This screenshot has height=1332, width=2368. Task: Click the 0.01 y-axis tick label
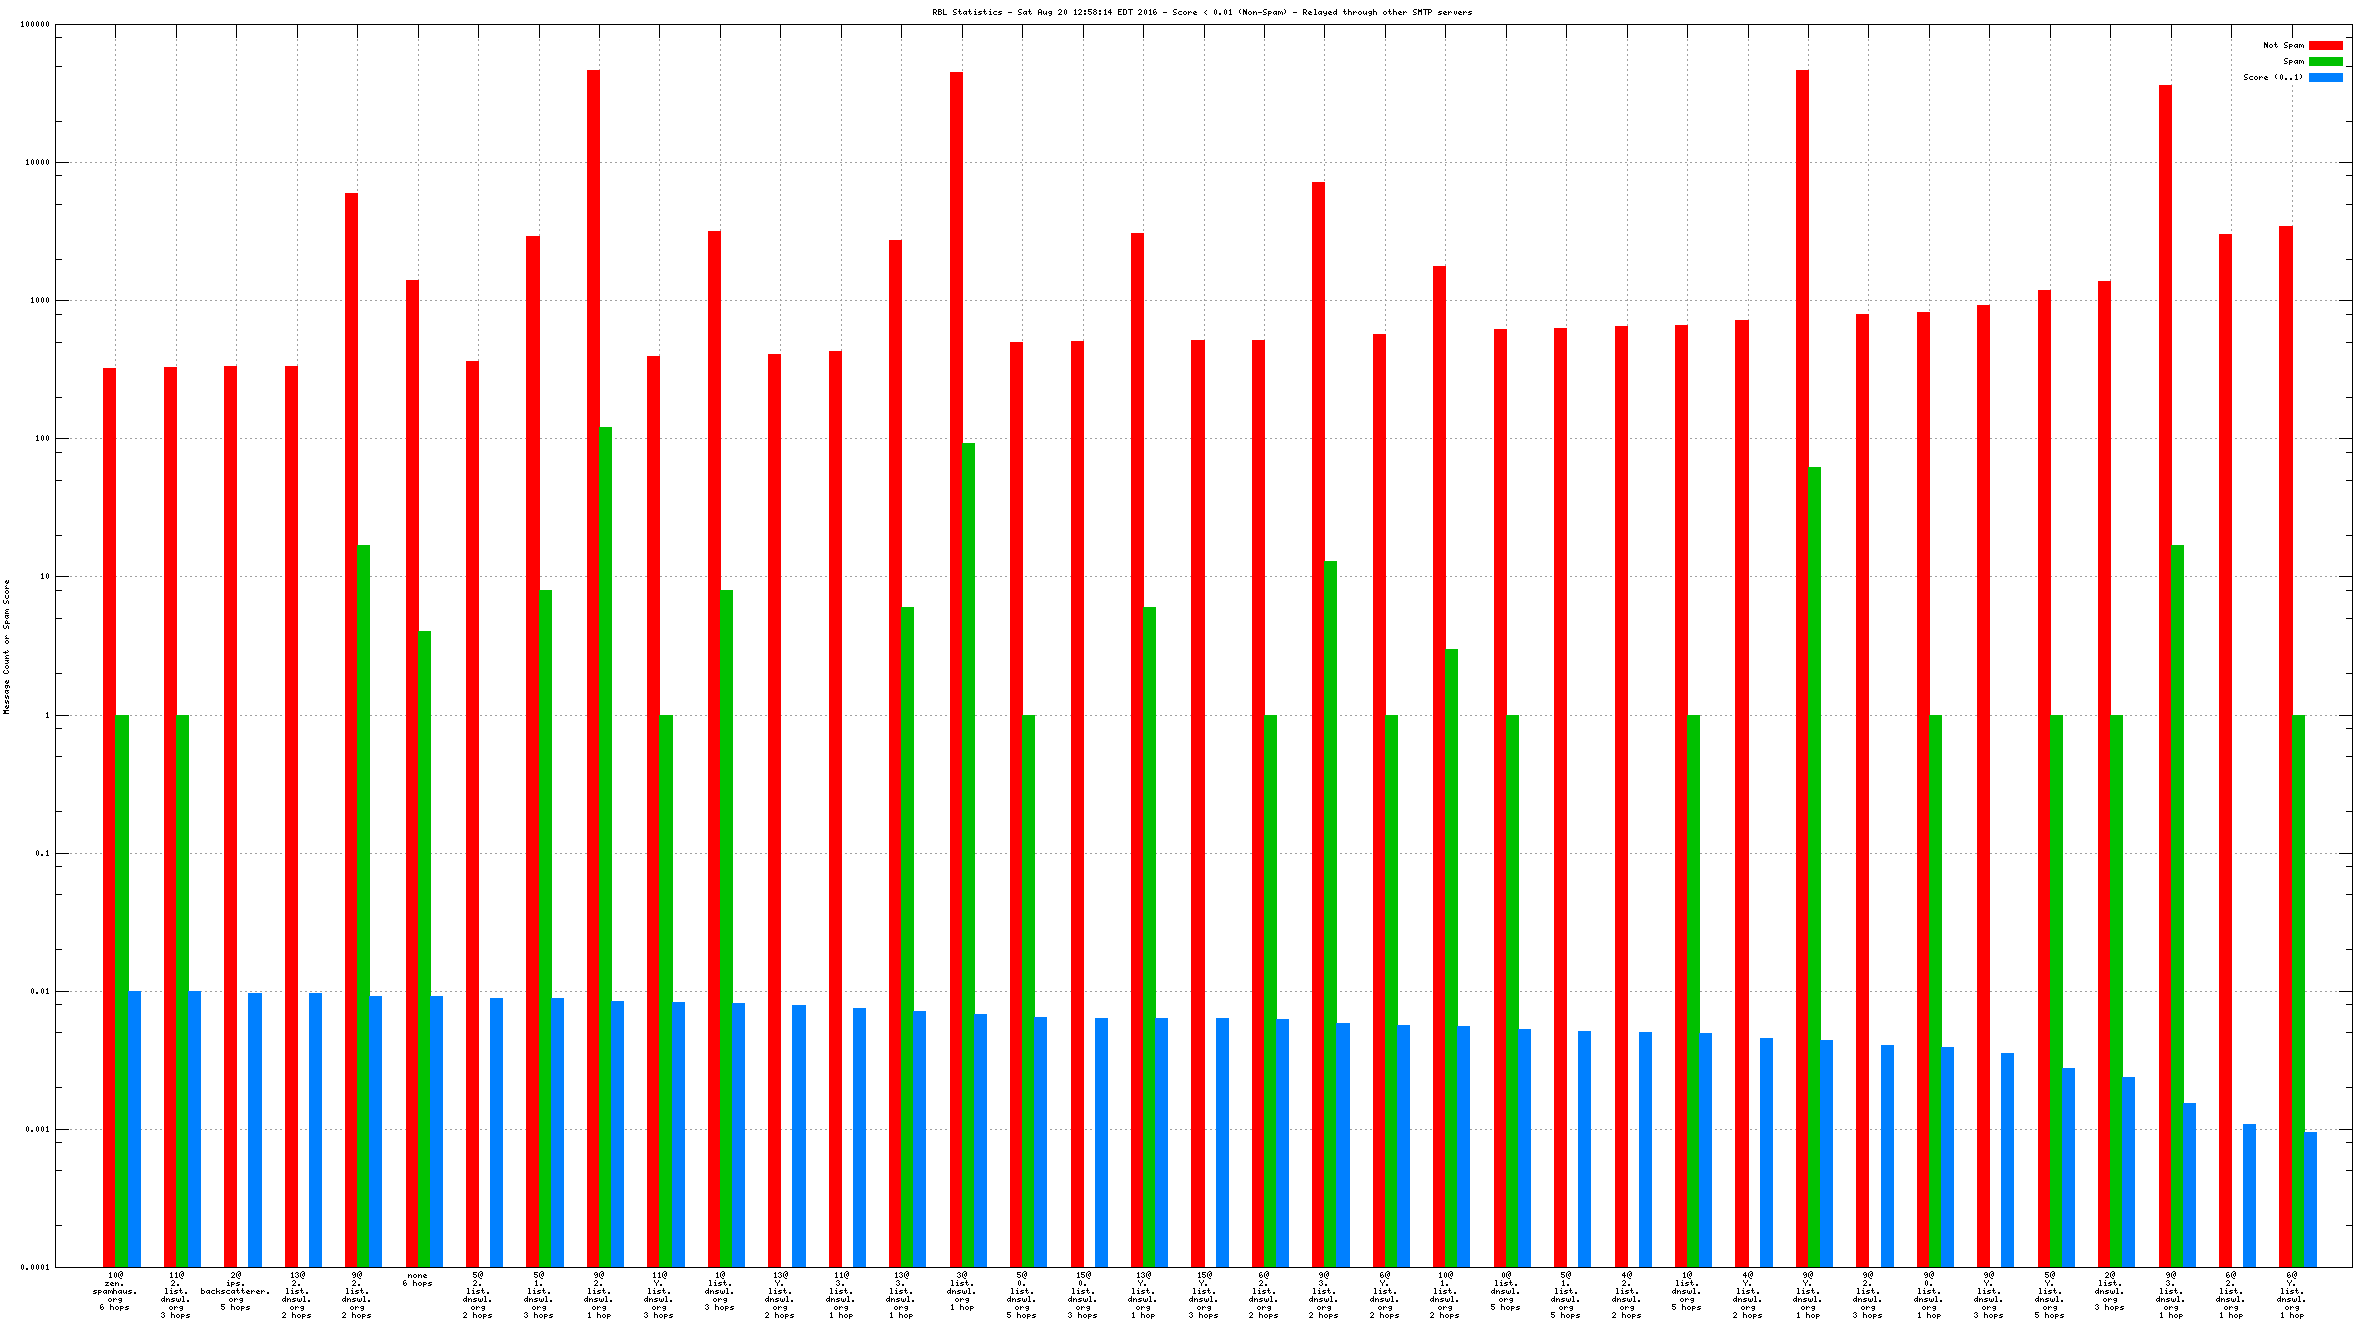coord(40,991)
